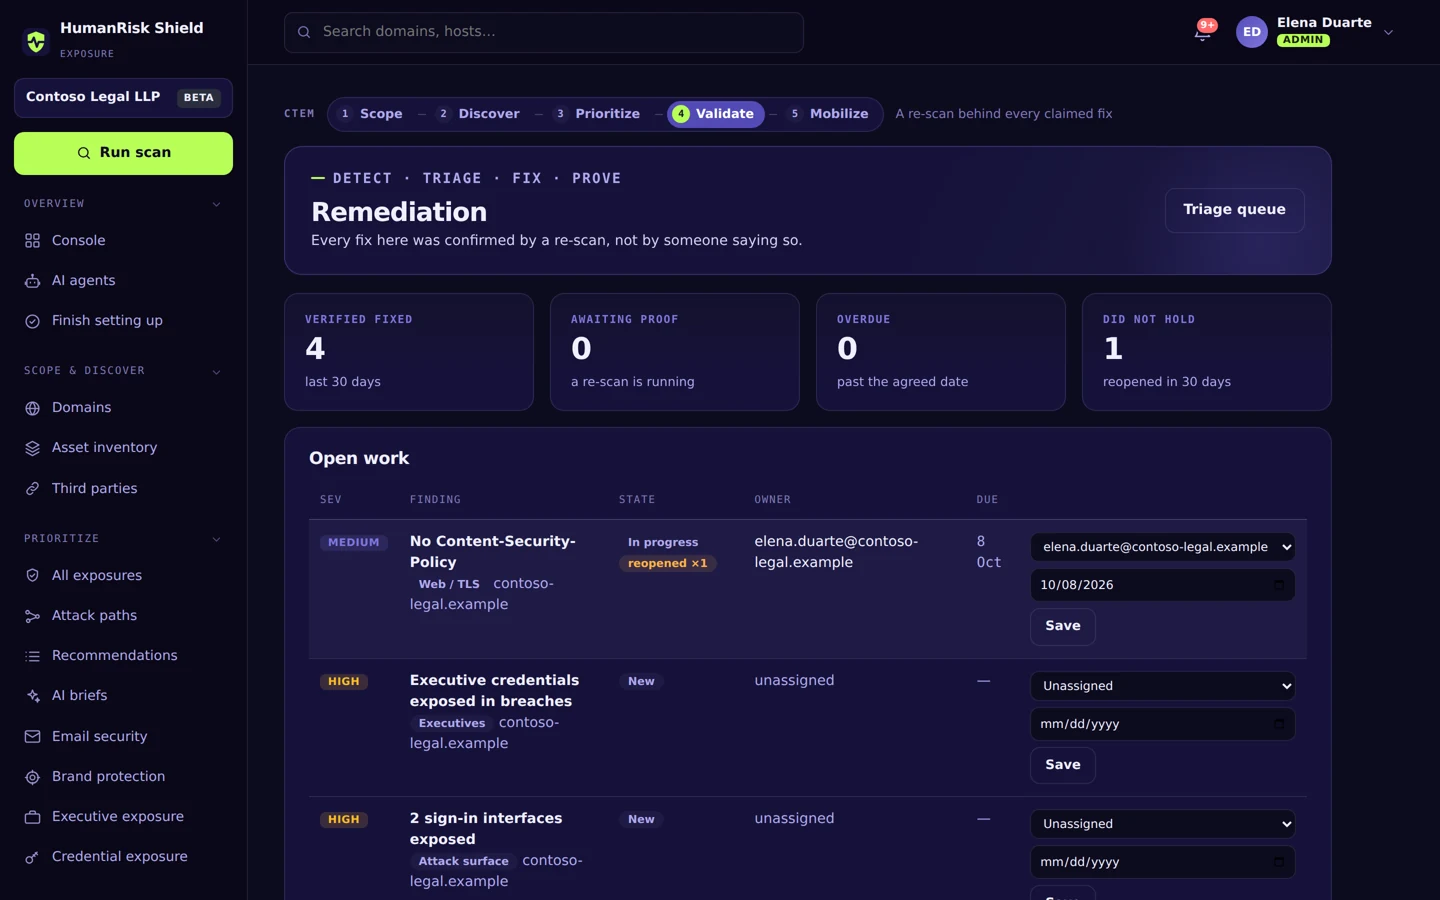Screen dimensions: 1440x900
Task: Click the Finish setting up check icon
Action: 32,321
